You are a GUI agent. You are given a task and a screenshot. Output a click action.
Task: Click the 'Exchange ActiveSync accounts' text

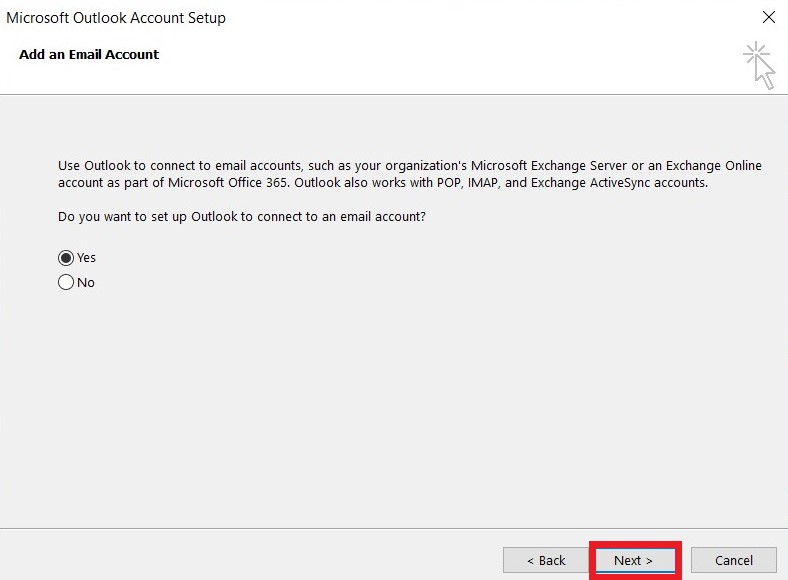point(619,182)
